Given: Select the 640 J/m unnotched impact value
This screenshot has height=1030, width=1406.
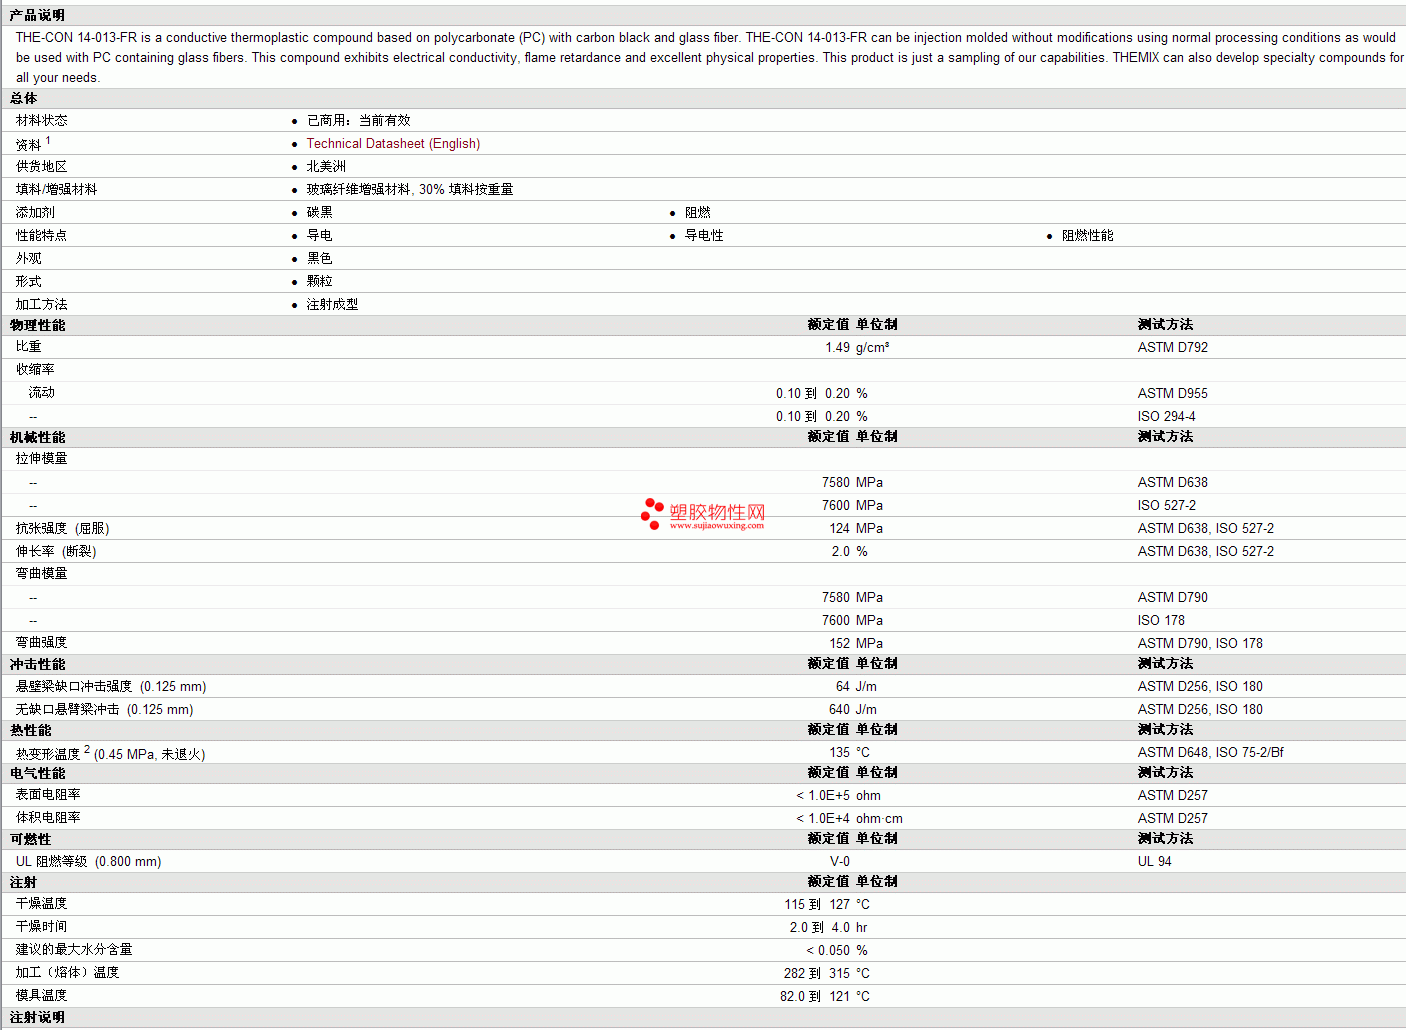Looking at the screenshot, I should pyautogui.click(x=852, y=709).
